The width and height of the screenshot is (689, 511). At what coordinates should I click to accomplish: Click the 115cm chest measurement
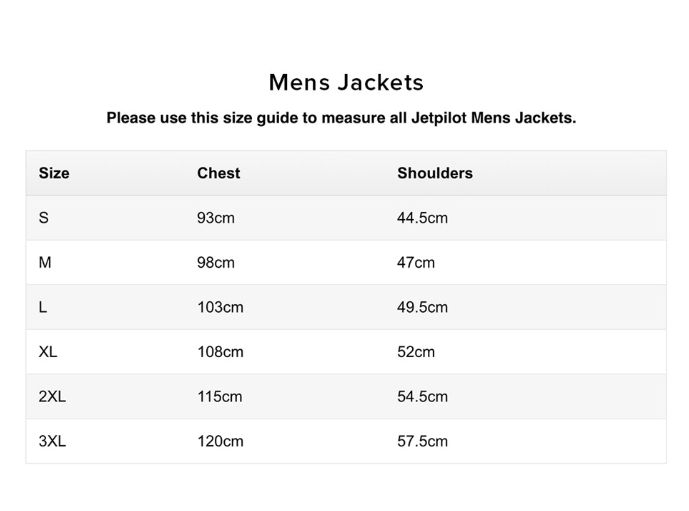(x=219, y=397)
